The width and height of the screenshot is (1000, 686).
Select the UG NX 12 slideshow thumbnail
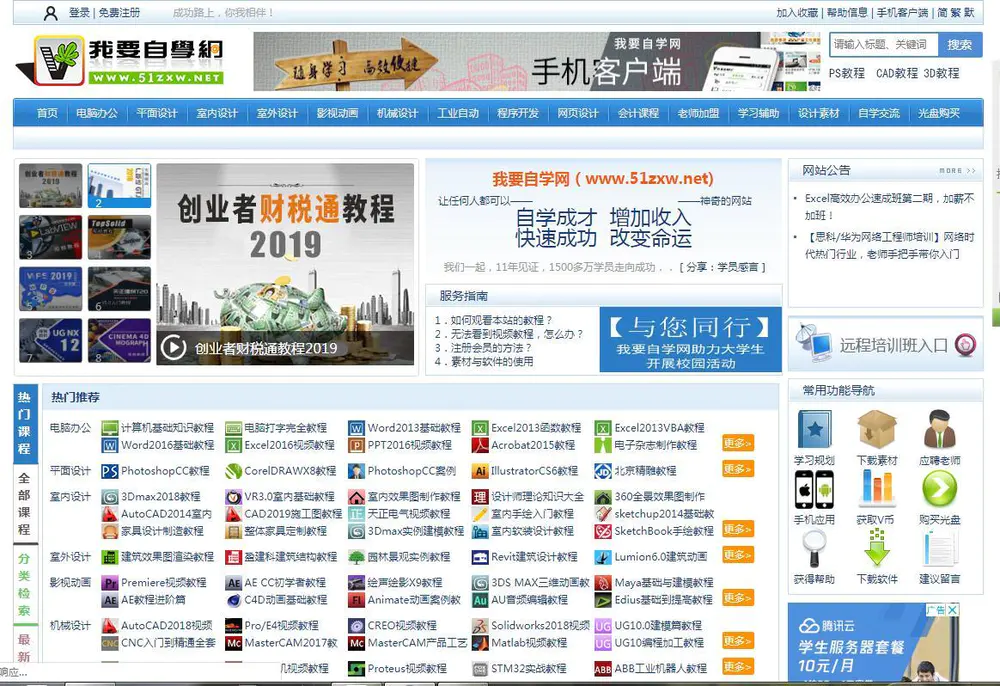coord(50,340)
